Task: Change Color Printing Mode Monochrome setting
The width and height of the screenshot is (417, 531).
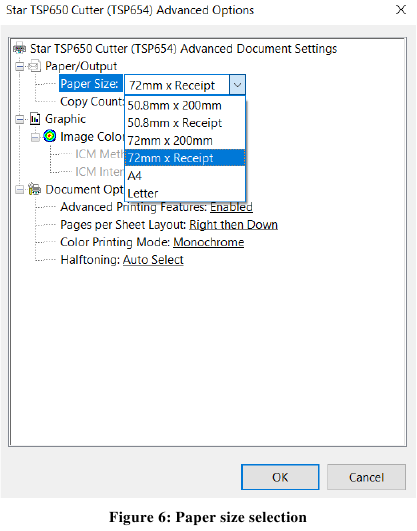Action: click(x=209, y=242)
